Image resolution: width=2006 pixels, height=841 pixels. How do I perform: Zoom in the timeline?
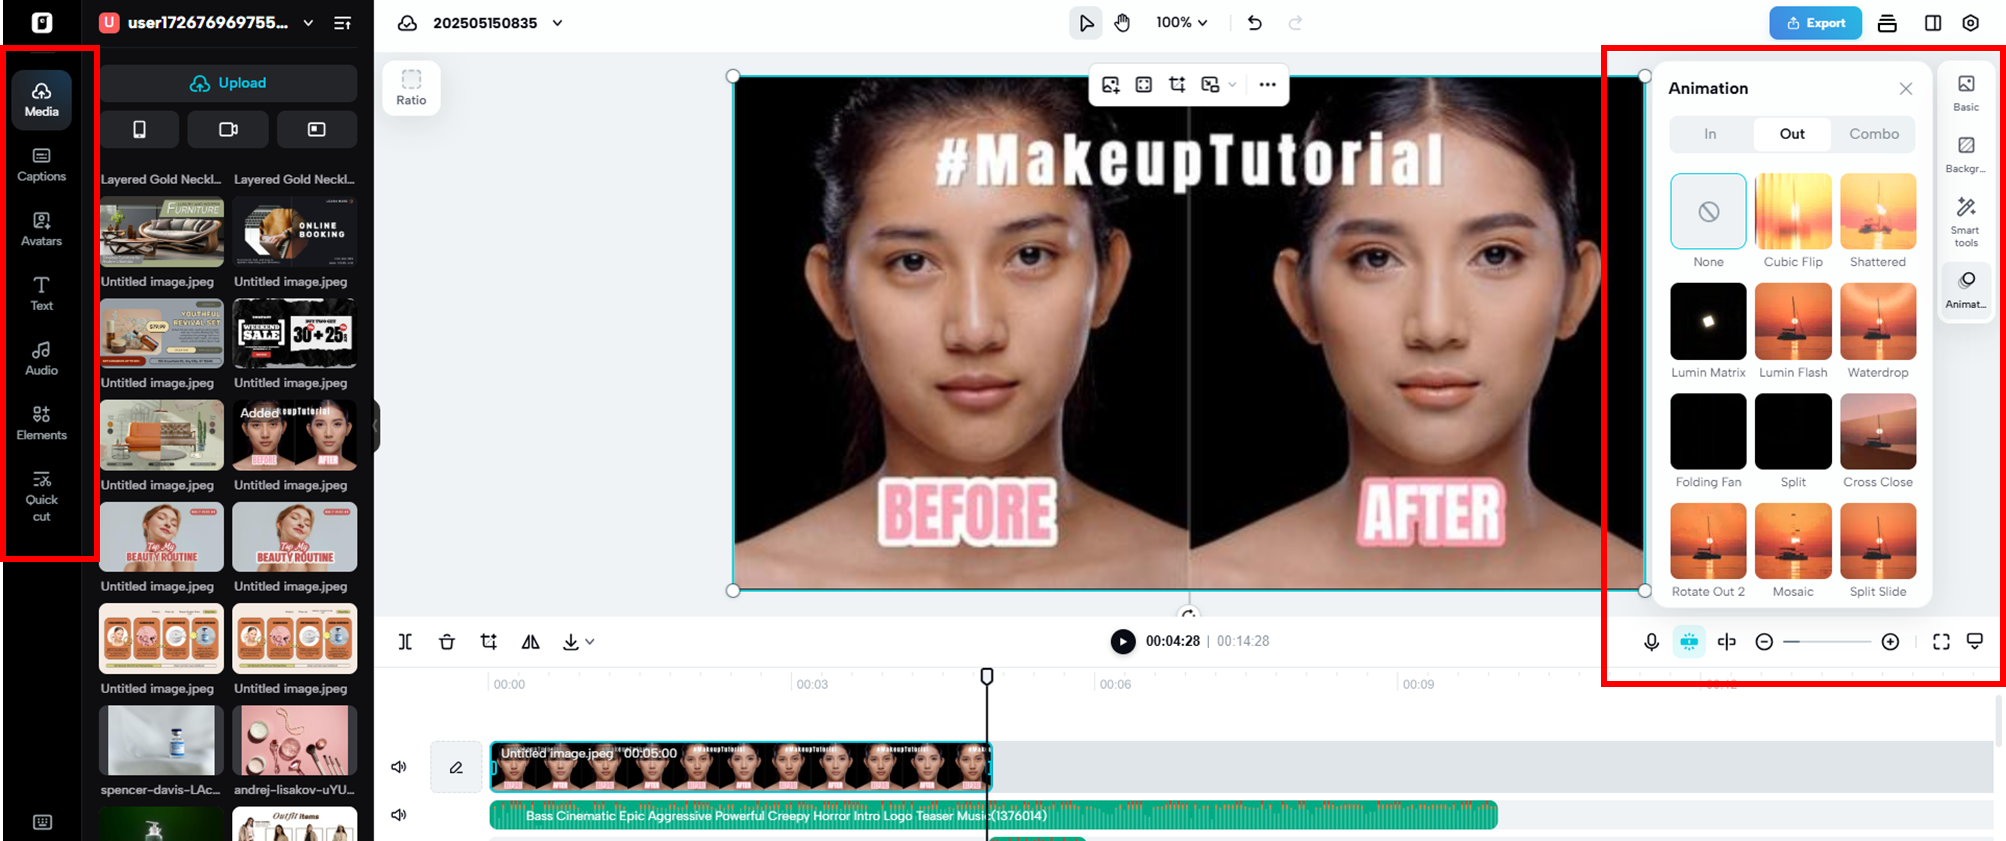tap(1890, 642)
